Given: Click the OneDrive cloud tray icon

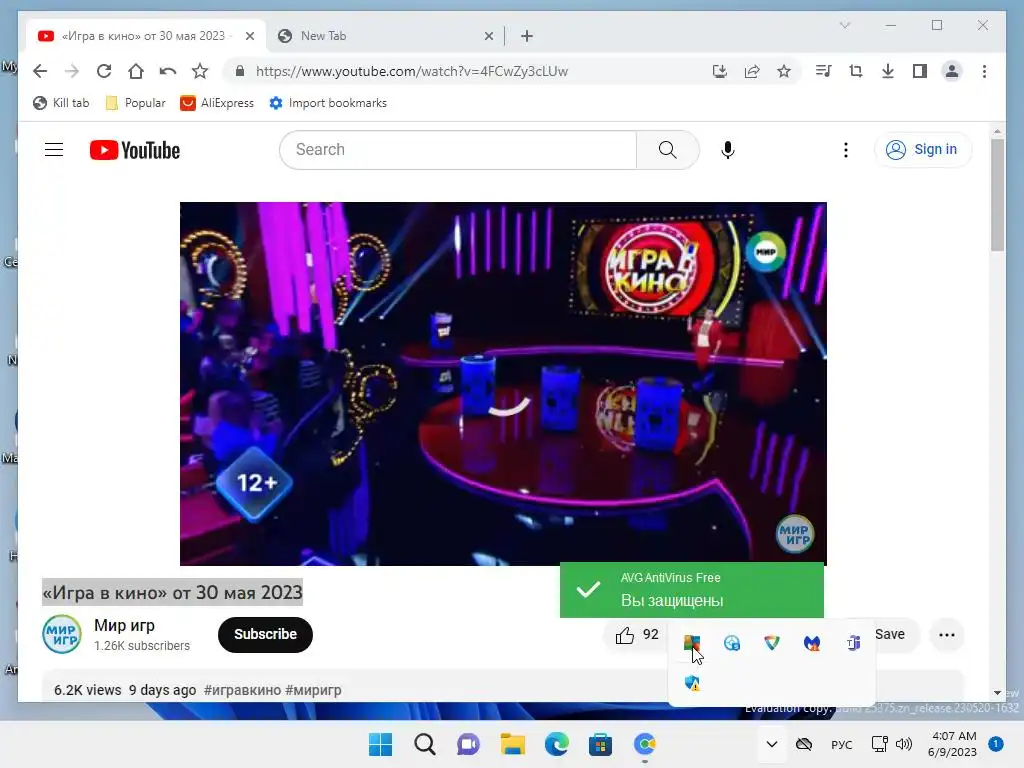Looking at the screenshot, I should pos(804,744).
